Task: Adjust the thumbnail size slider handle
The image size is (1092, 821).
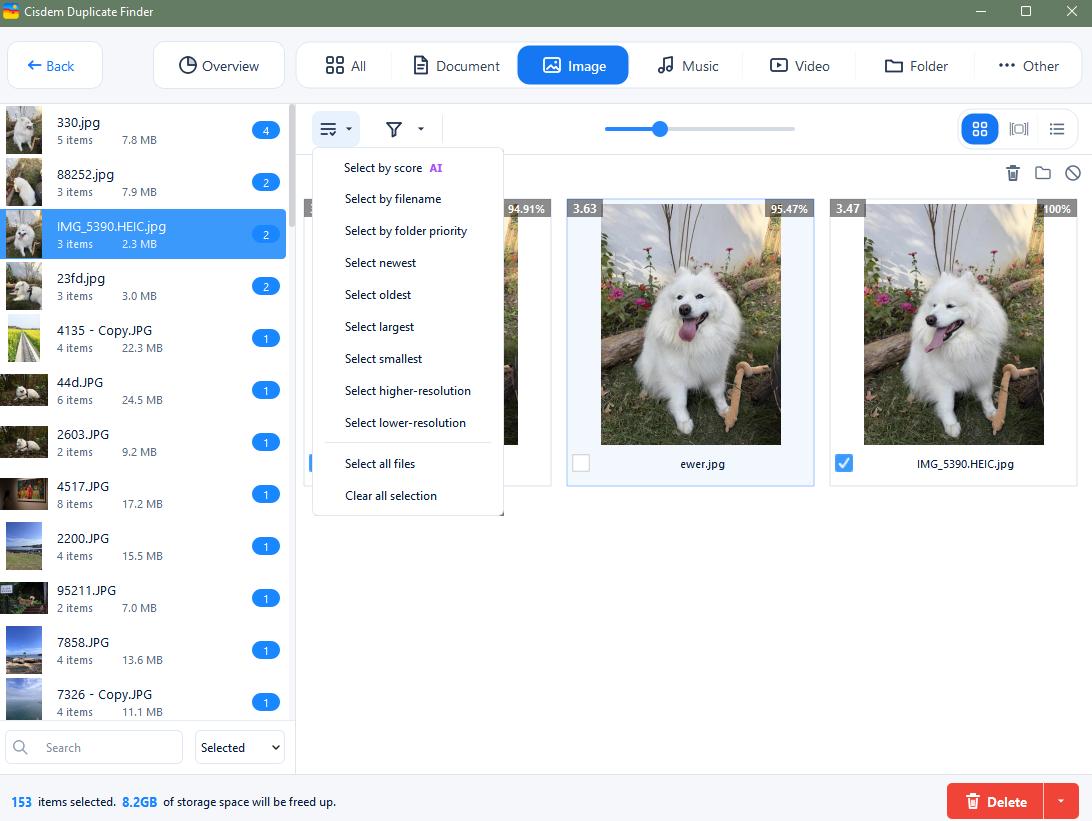Action: tap(660, 129)
